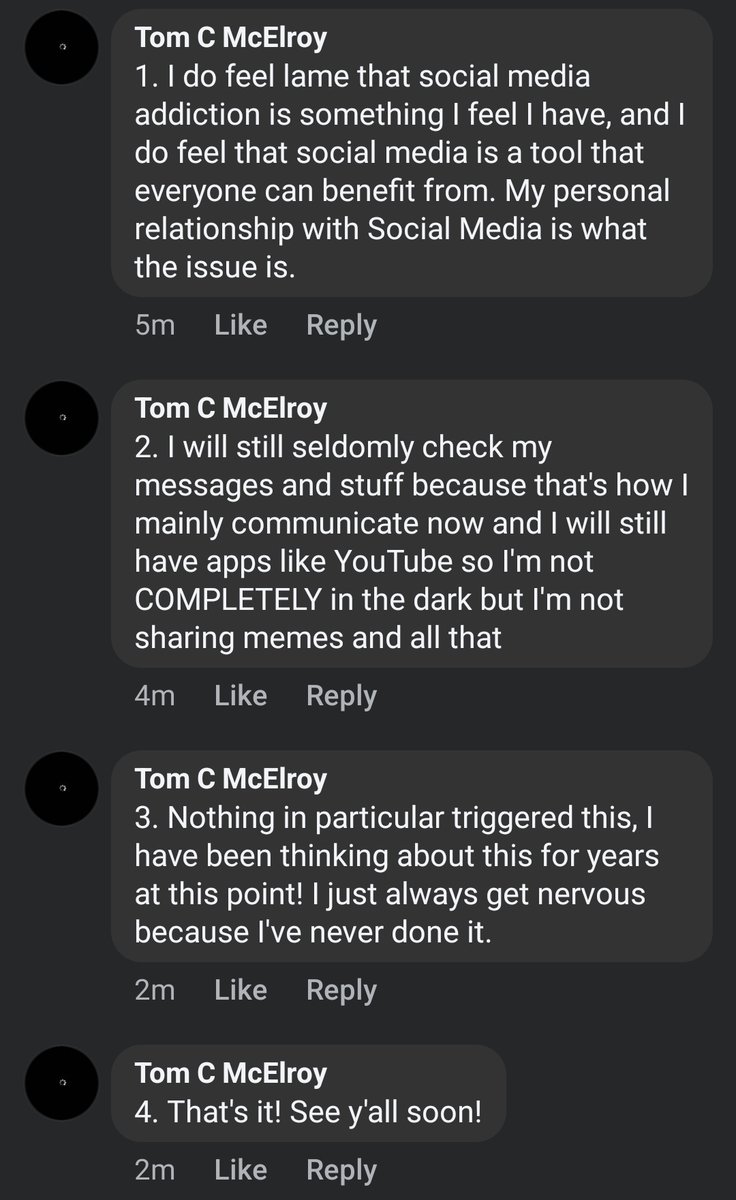The height and width of the screenshot is (1200, 736).
Task: Open Tom C McElroy's name on comment 1
Action: click(x=231, y=38)
